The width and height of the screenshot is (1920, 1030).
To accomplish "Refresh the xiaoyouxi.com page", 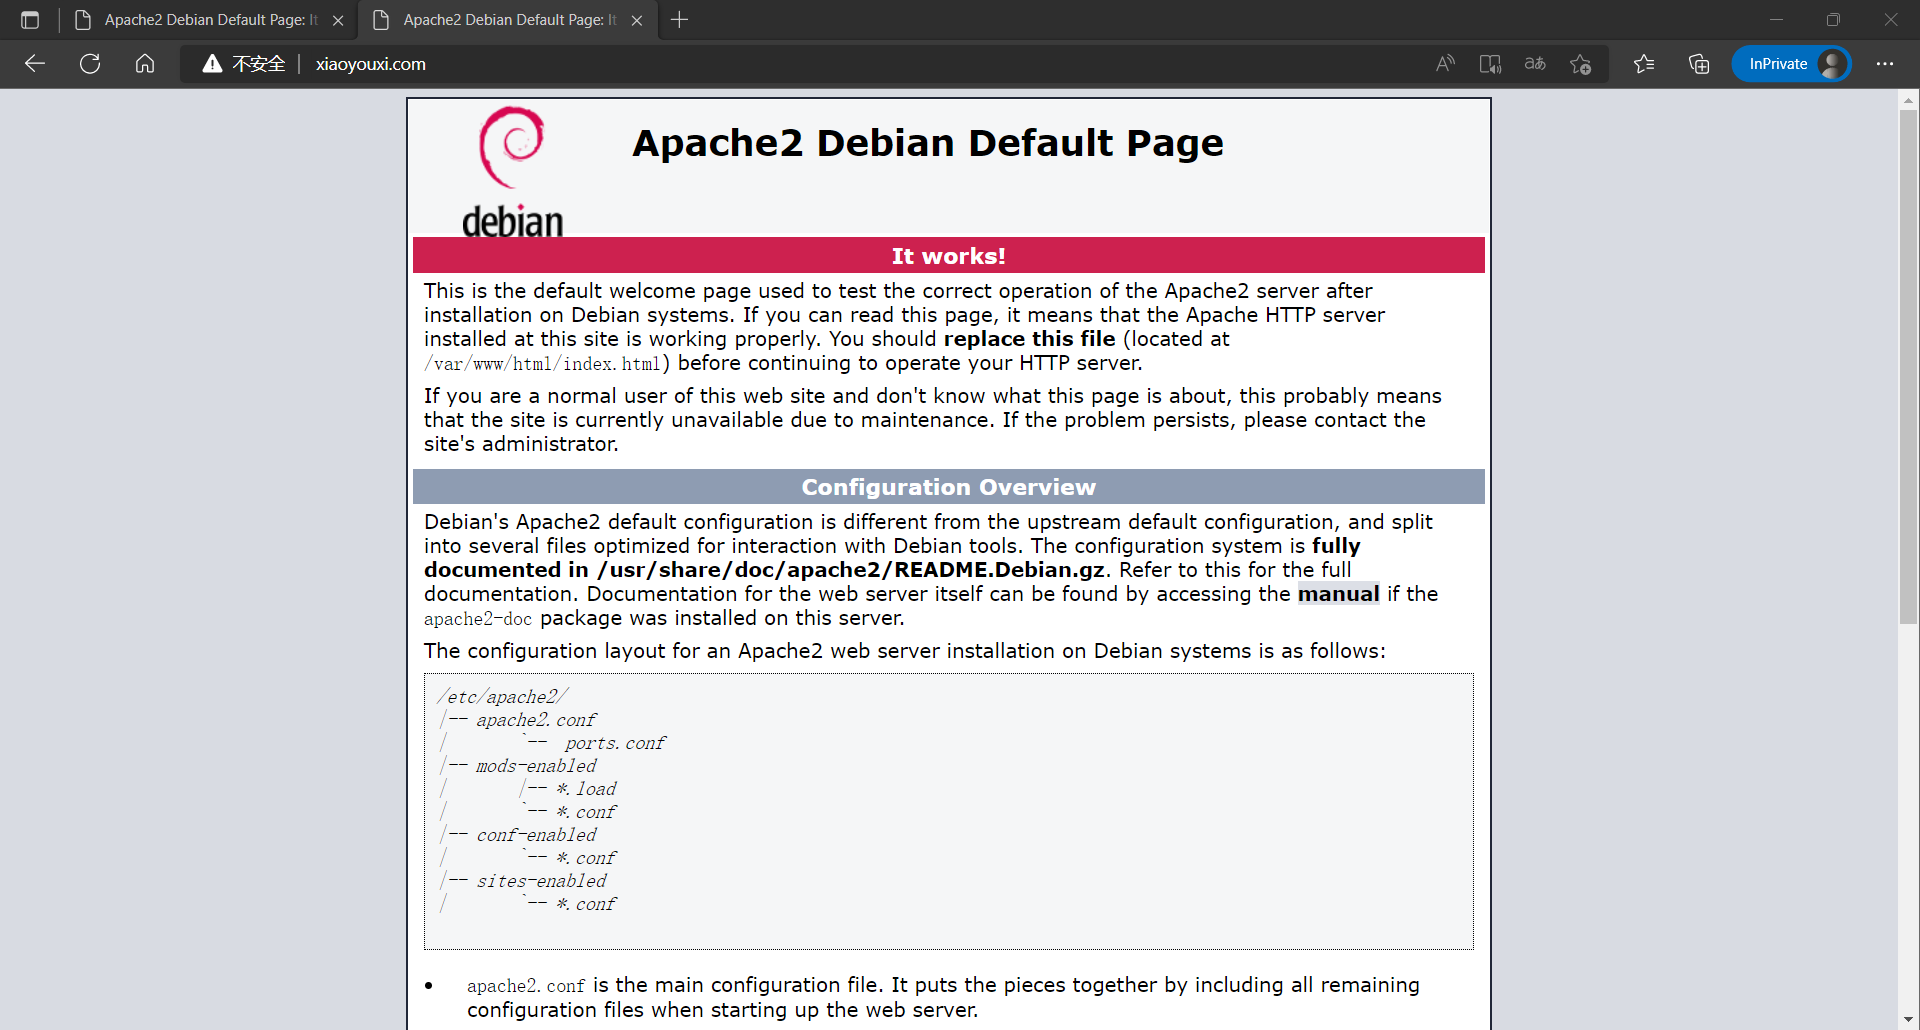I will (x=90, y=64).
